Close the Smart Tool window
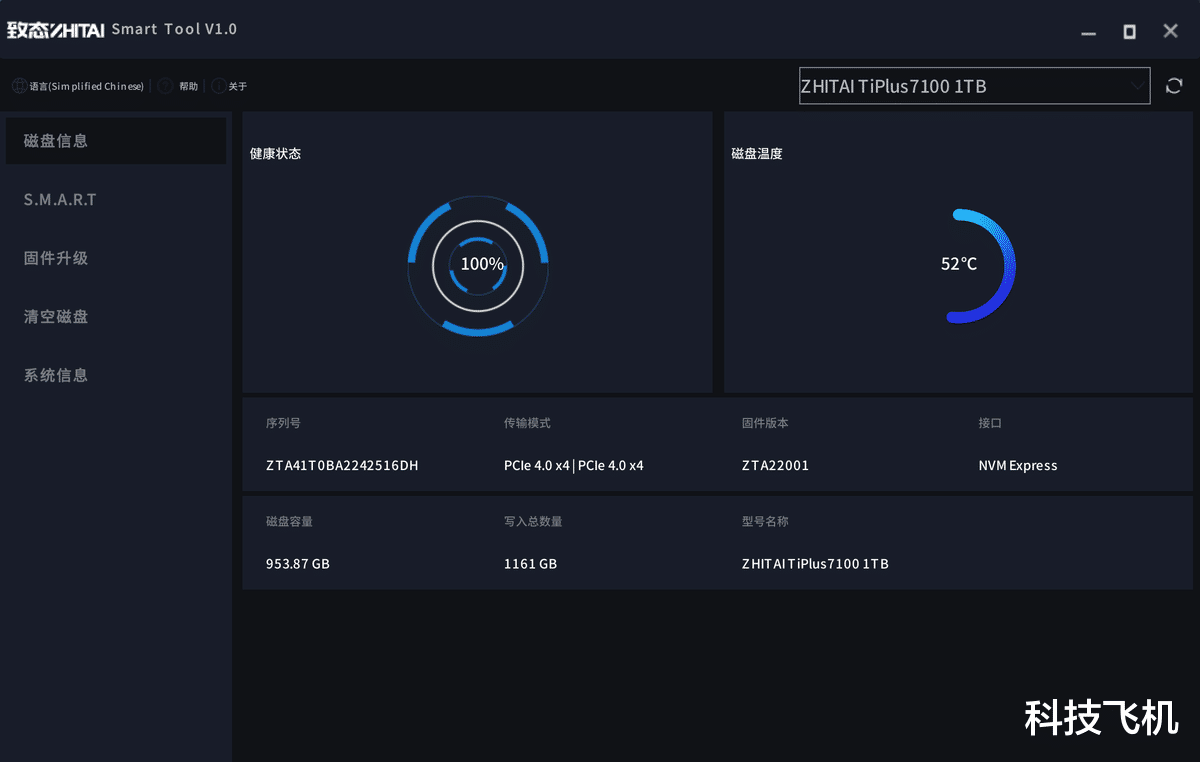Image resolution: width=1200 pixels, height=762 pixels. 1170,31
